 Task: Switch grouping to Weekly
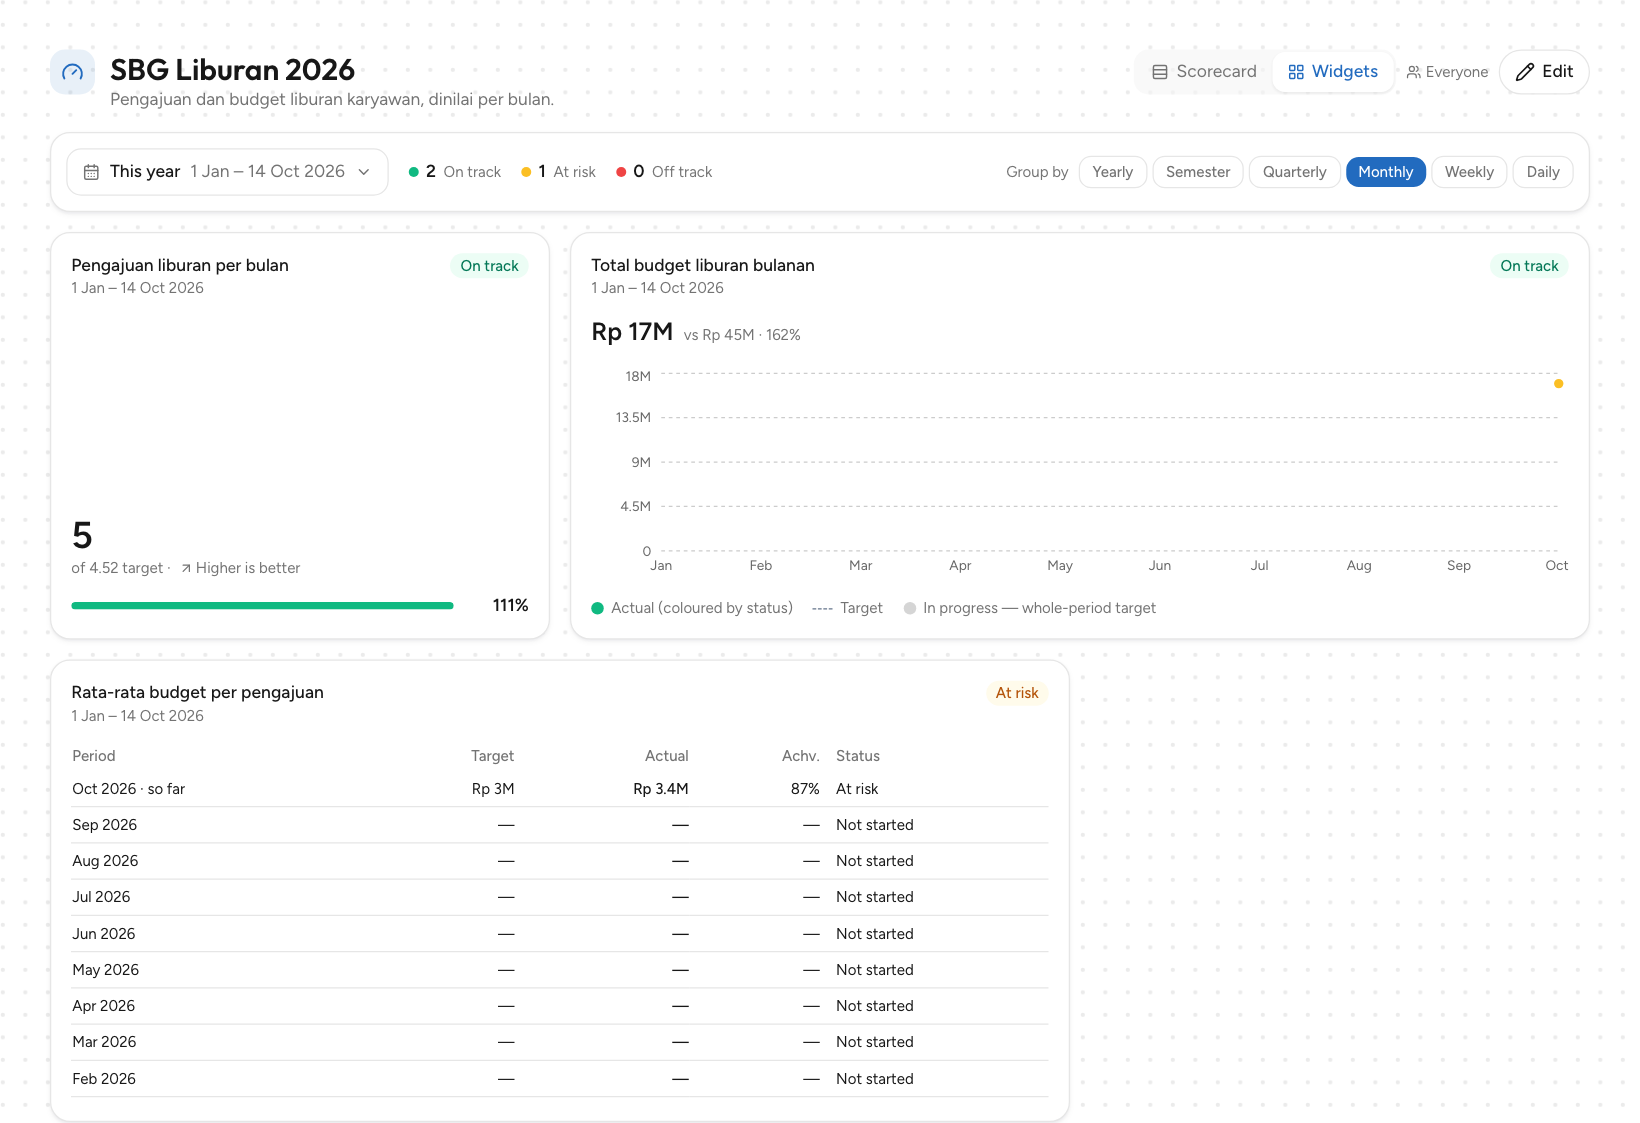1469,172
